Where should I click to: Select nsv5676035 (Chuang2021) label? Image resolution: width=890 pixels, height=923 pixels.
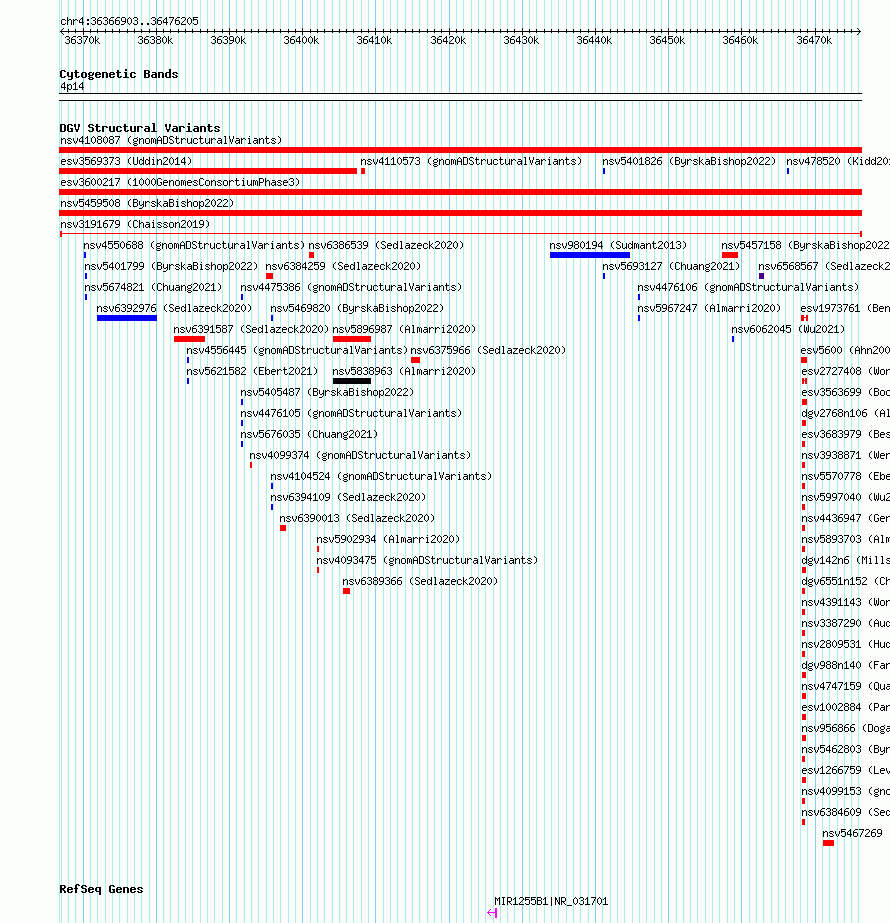(x=309, y=434)
